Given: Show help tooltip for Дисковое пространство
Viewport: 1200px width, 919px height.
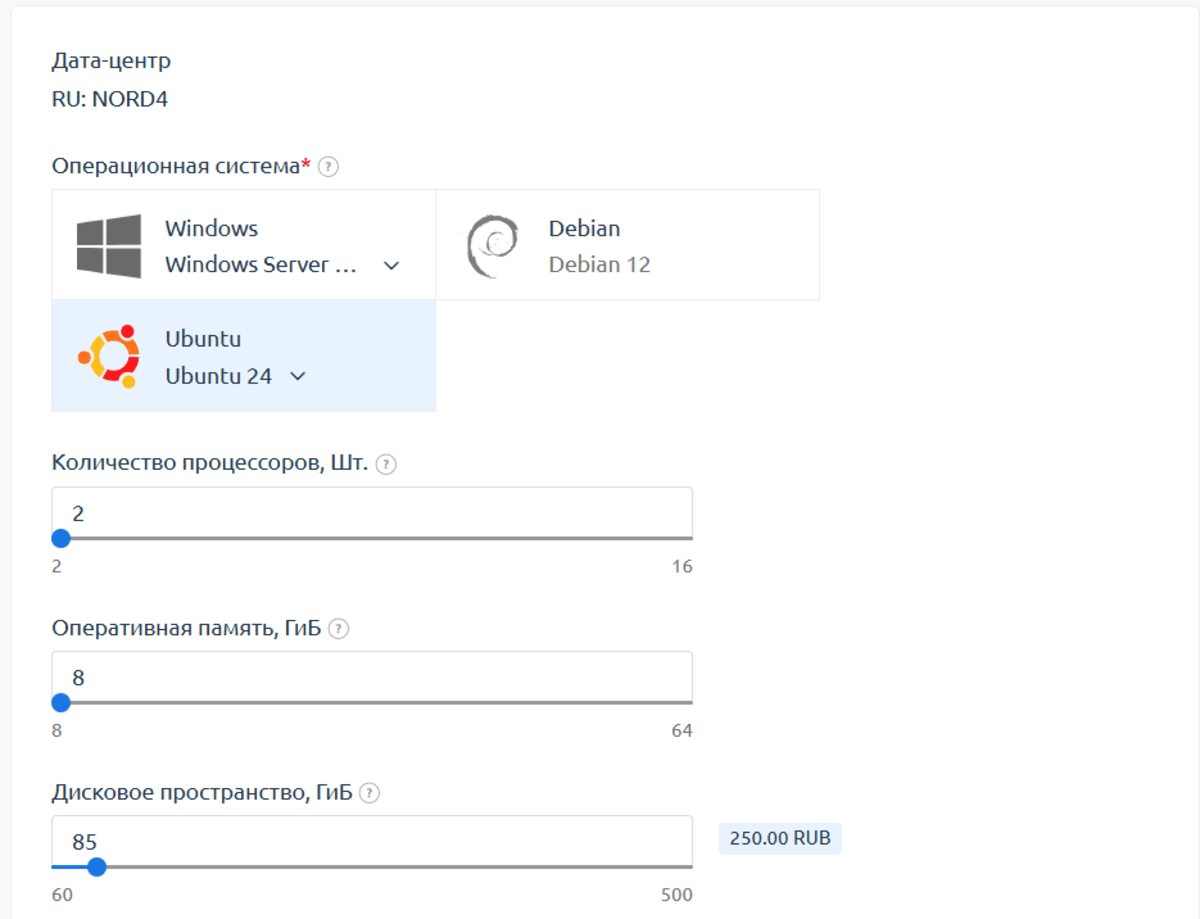Looking at the screenshot, I should point(370,793).
